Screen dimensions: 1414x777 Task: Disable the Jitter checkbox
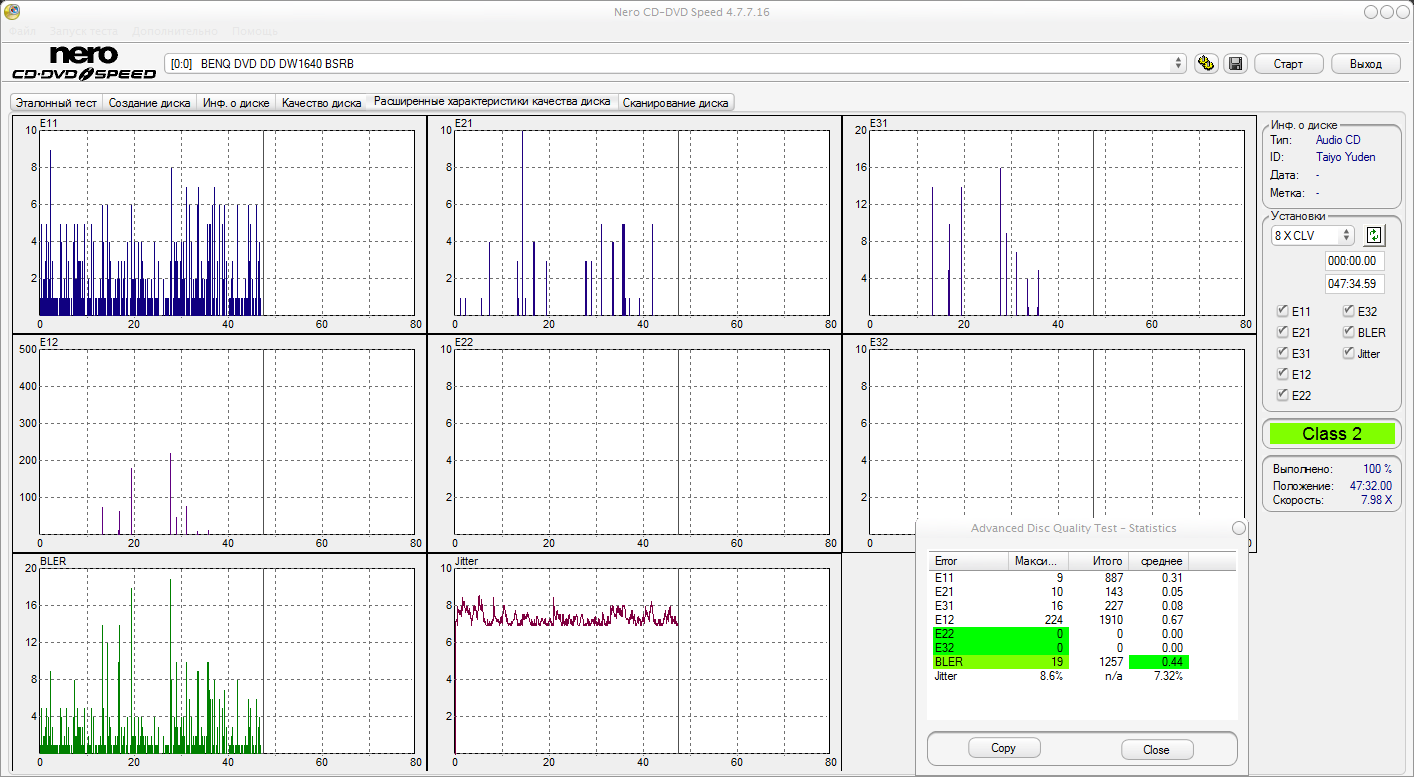(x=1349, y=354)
